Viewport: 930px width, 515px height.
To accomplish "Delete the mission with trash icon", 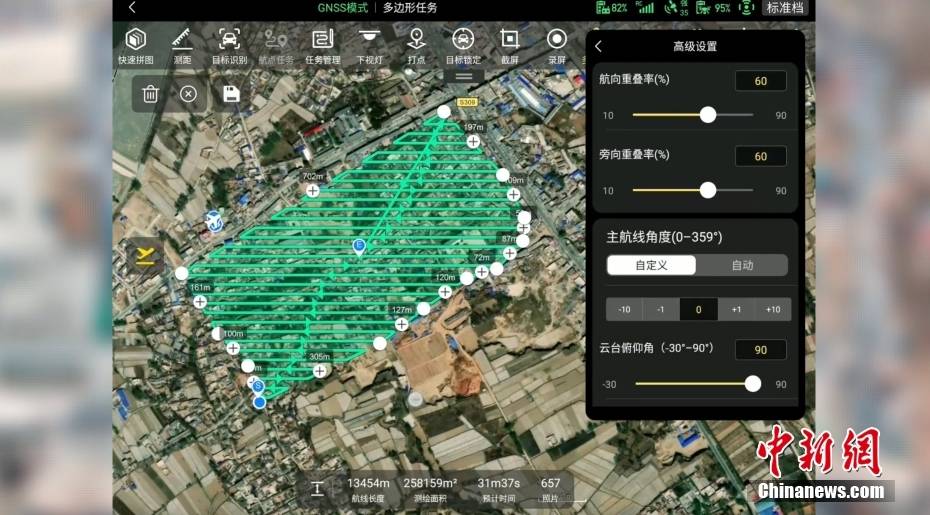I will coord(151,94).
